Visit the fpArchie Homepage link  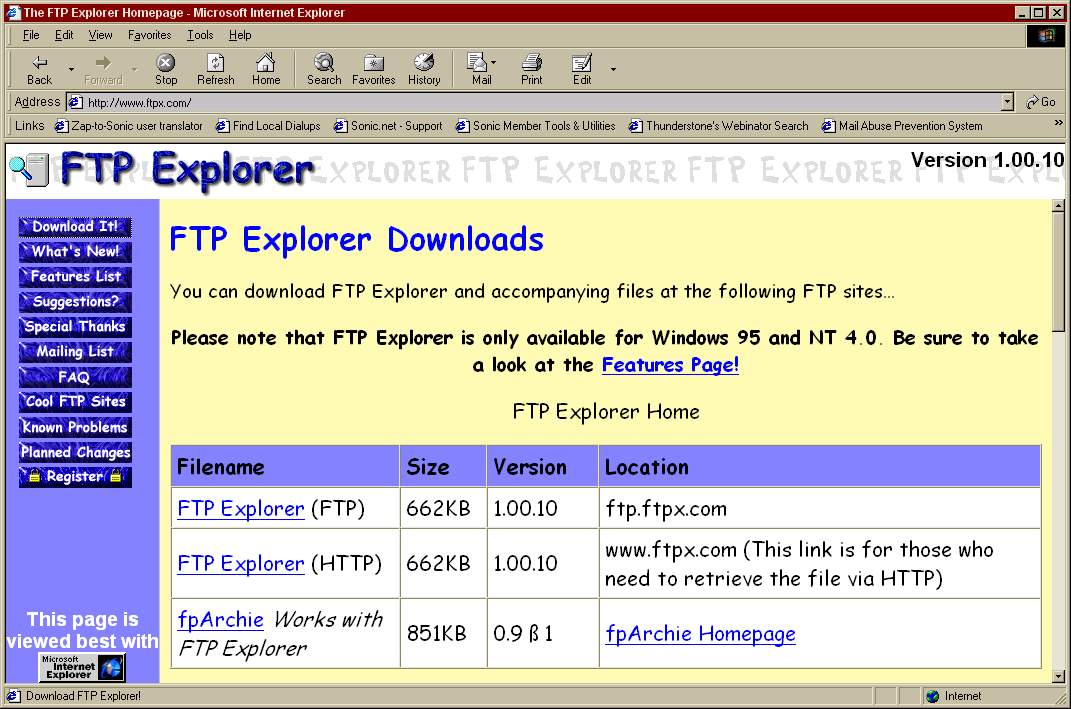pos(700,634)
